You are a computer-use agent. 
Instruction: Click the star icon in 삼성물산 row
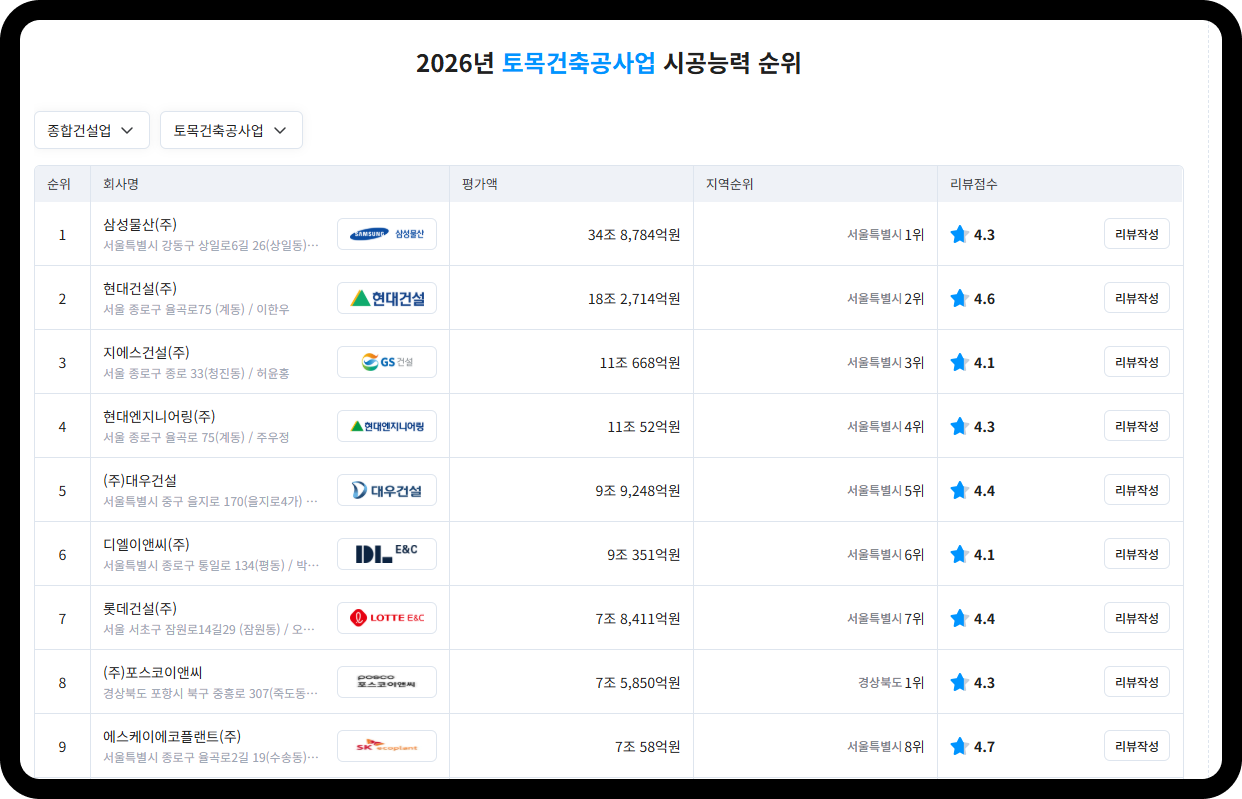(960, 234)
